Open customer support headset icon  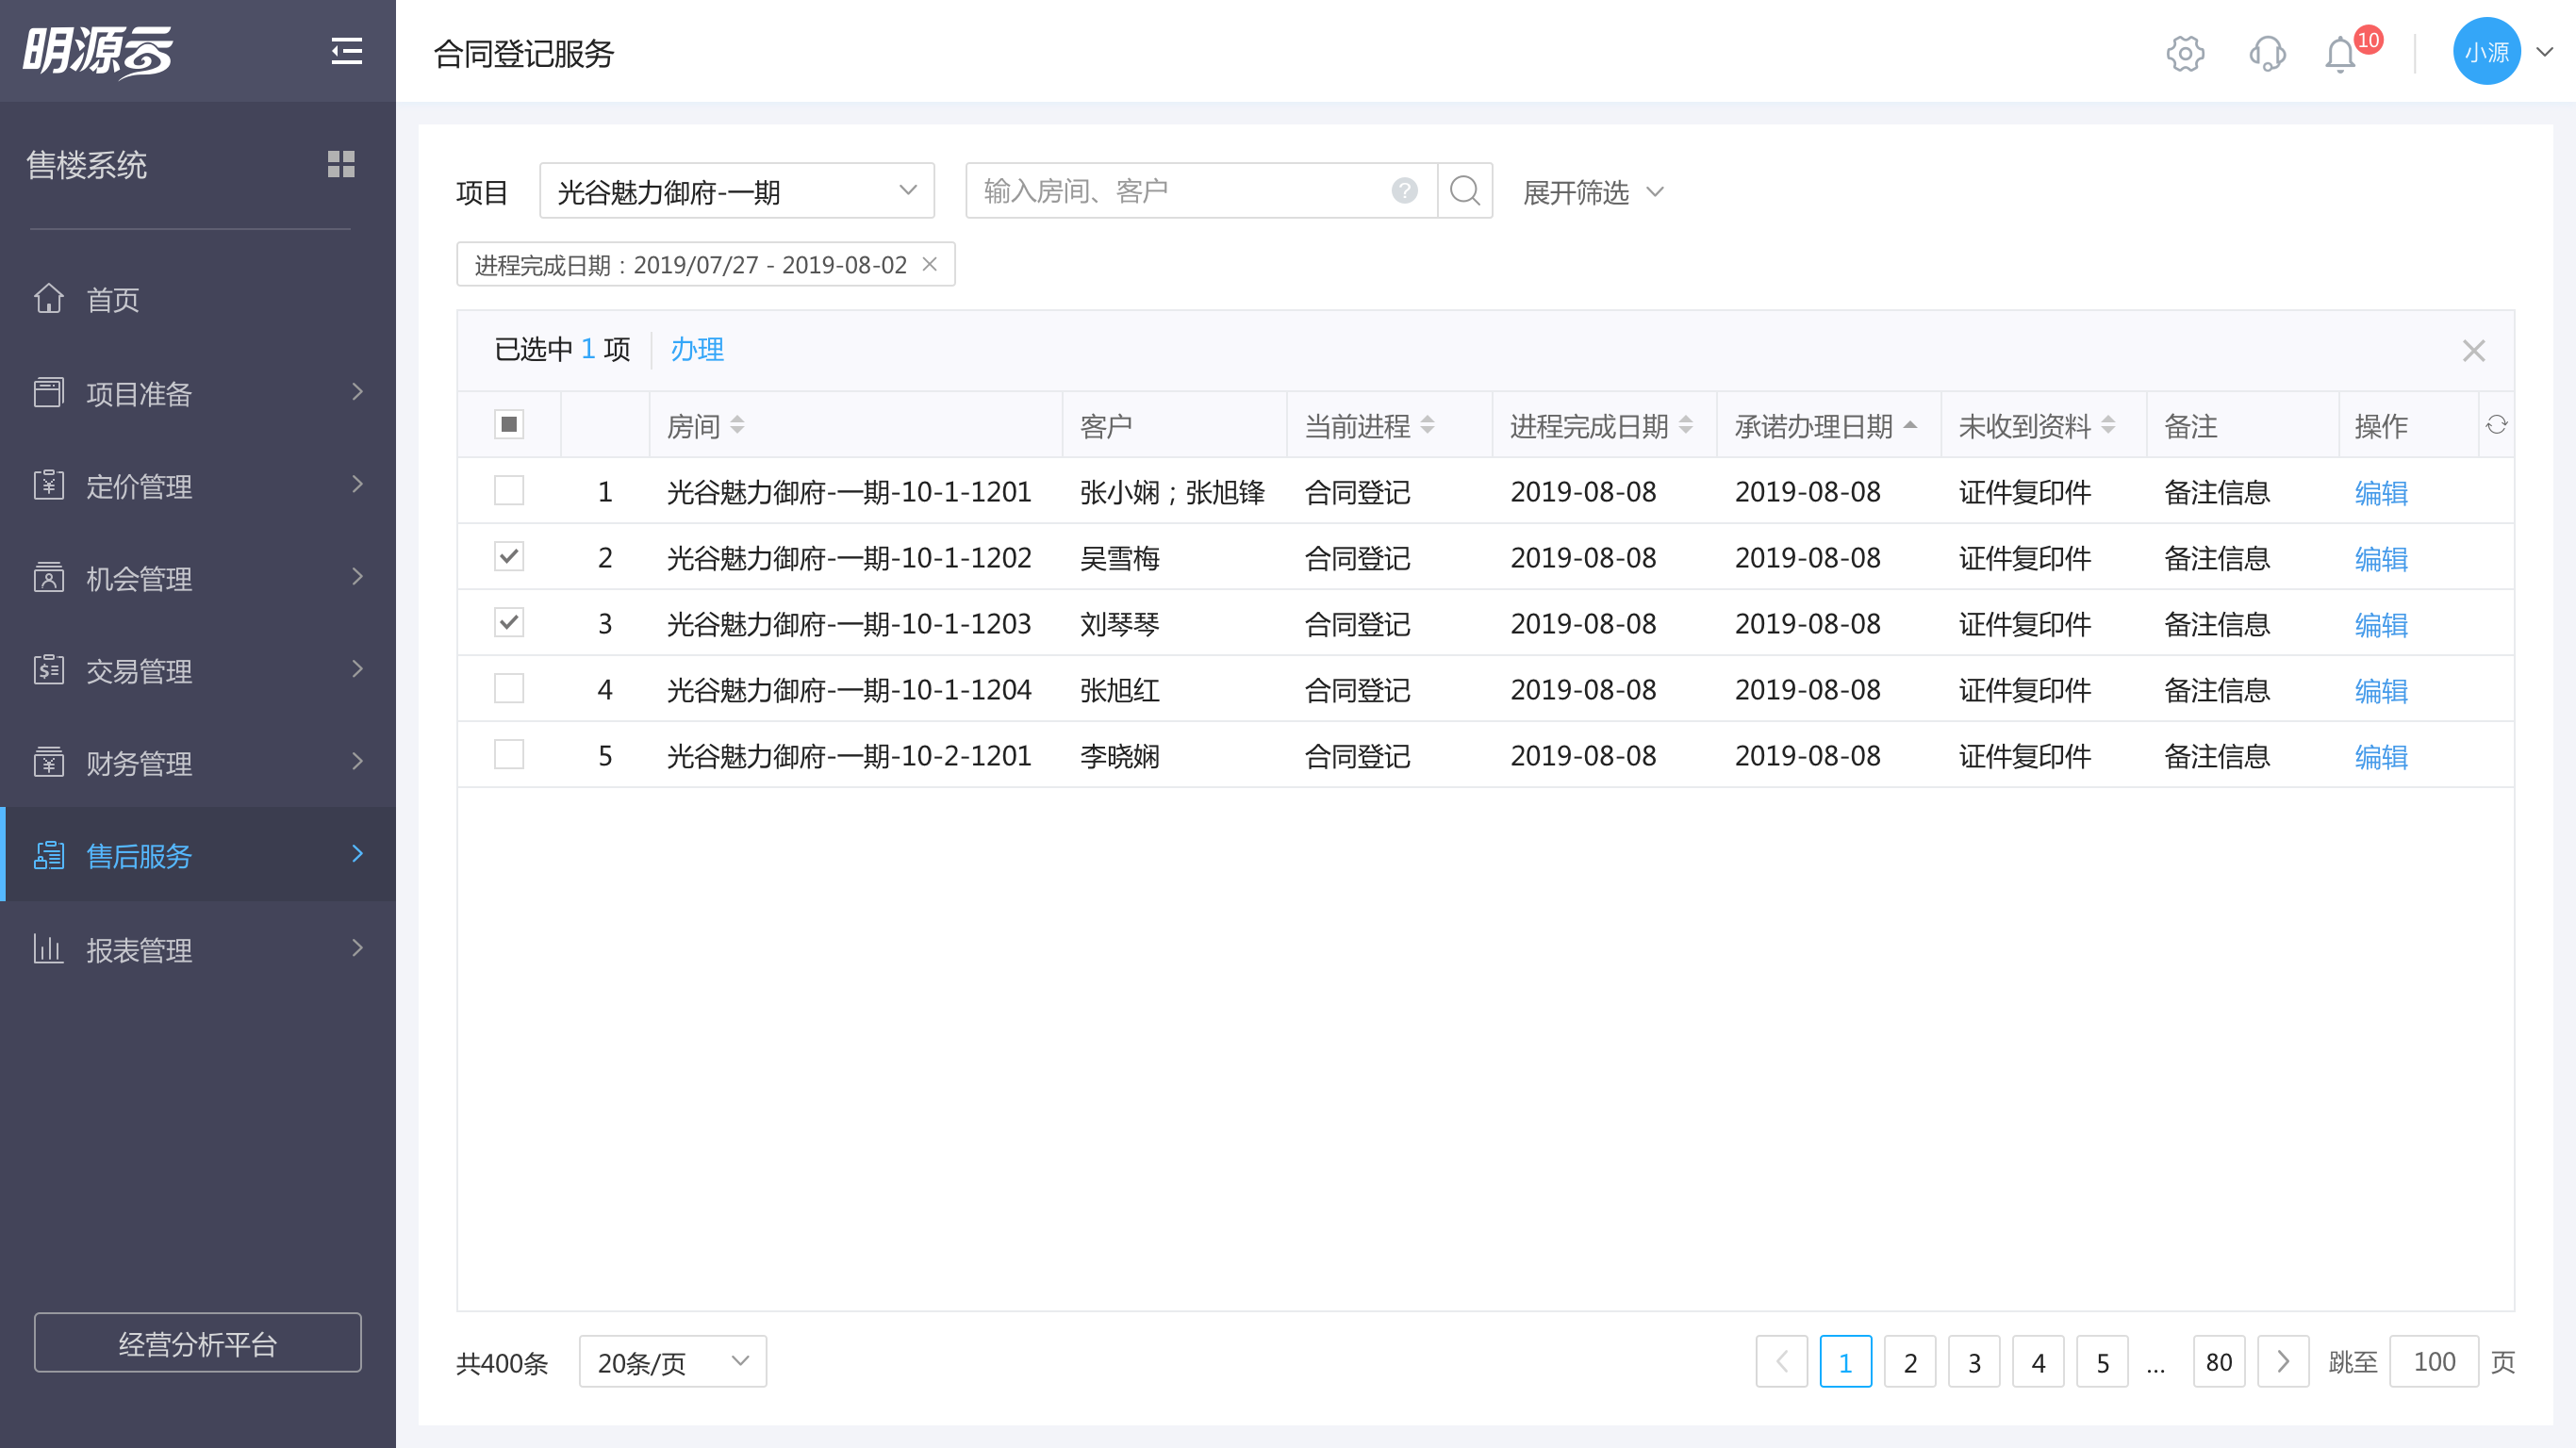[x=2267, y=53]
